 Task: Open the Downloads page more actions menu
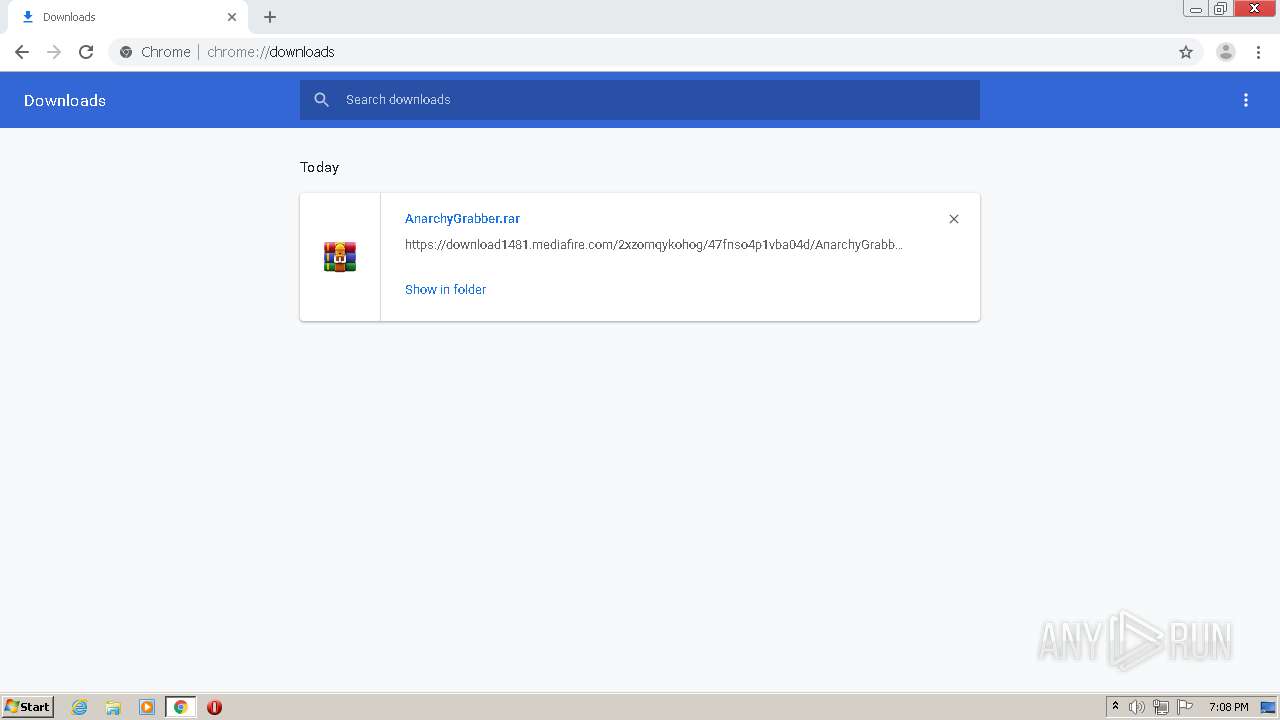(1246, 100)
